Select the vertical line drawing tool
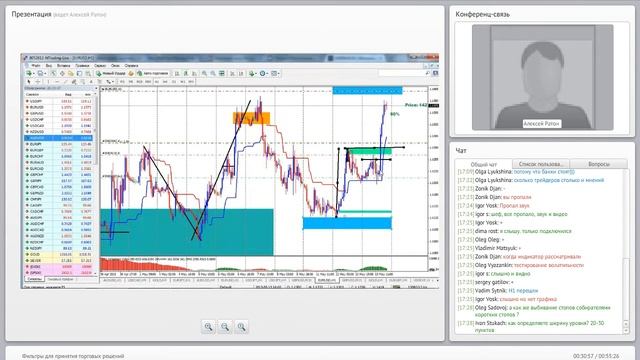The height and width of the screenshot is (360, 640). (x=48, y=82)
